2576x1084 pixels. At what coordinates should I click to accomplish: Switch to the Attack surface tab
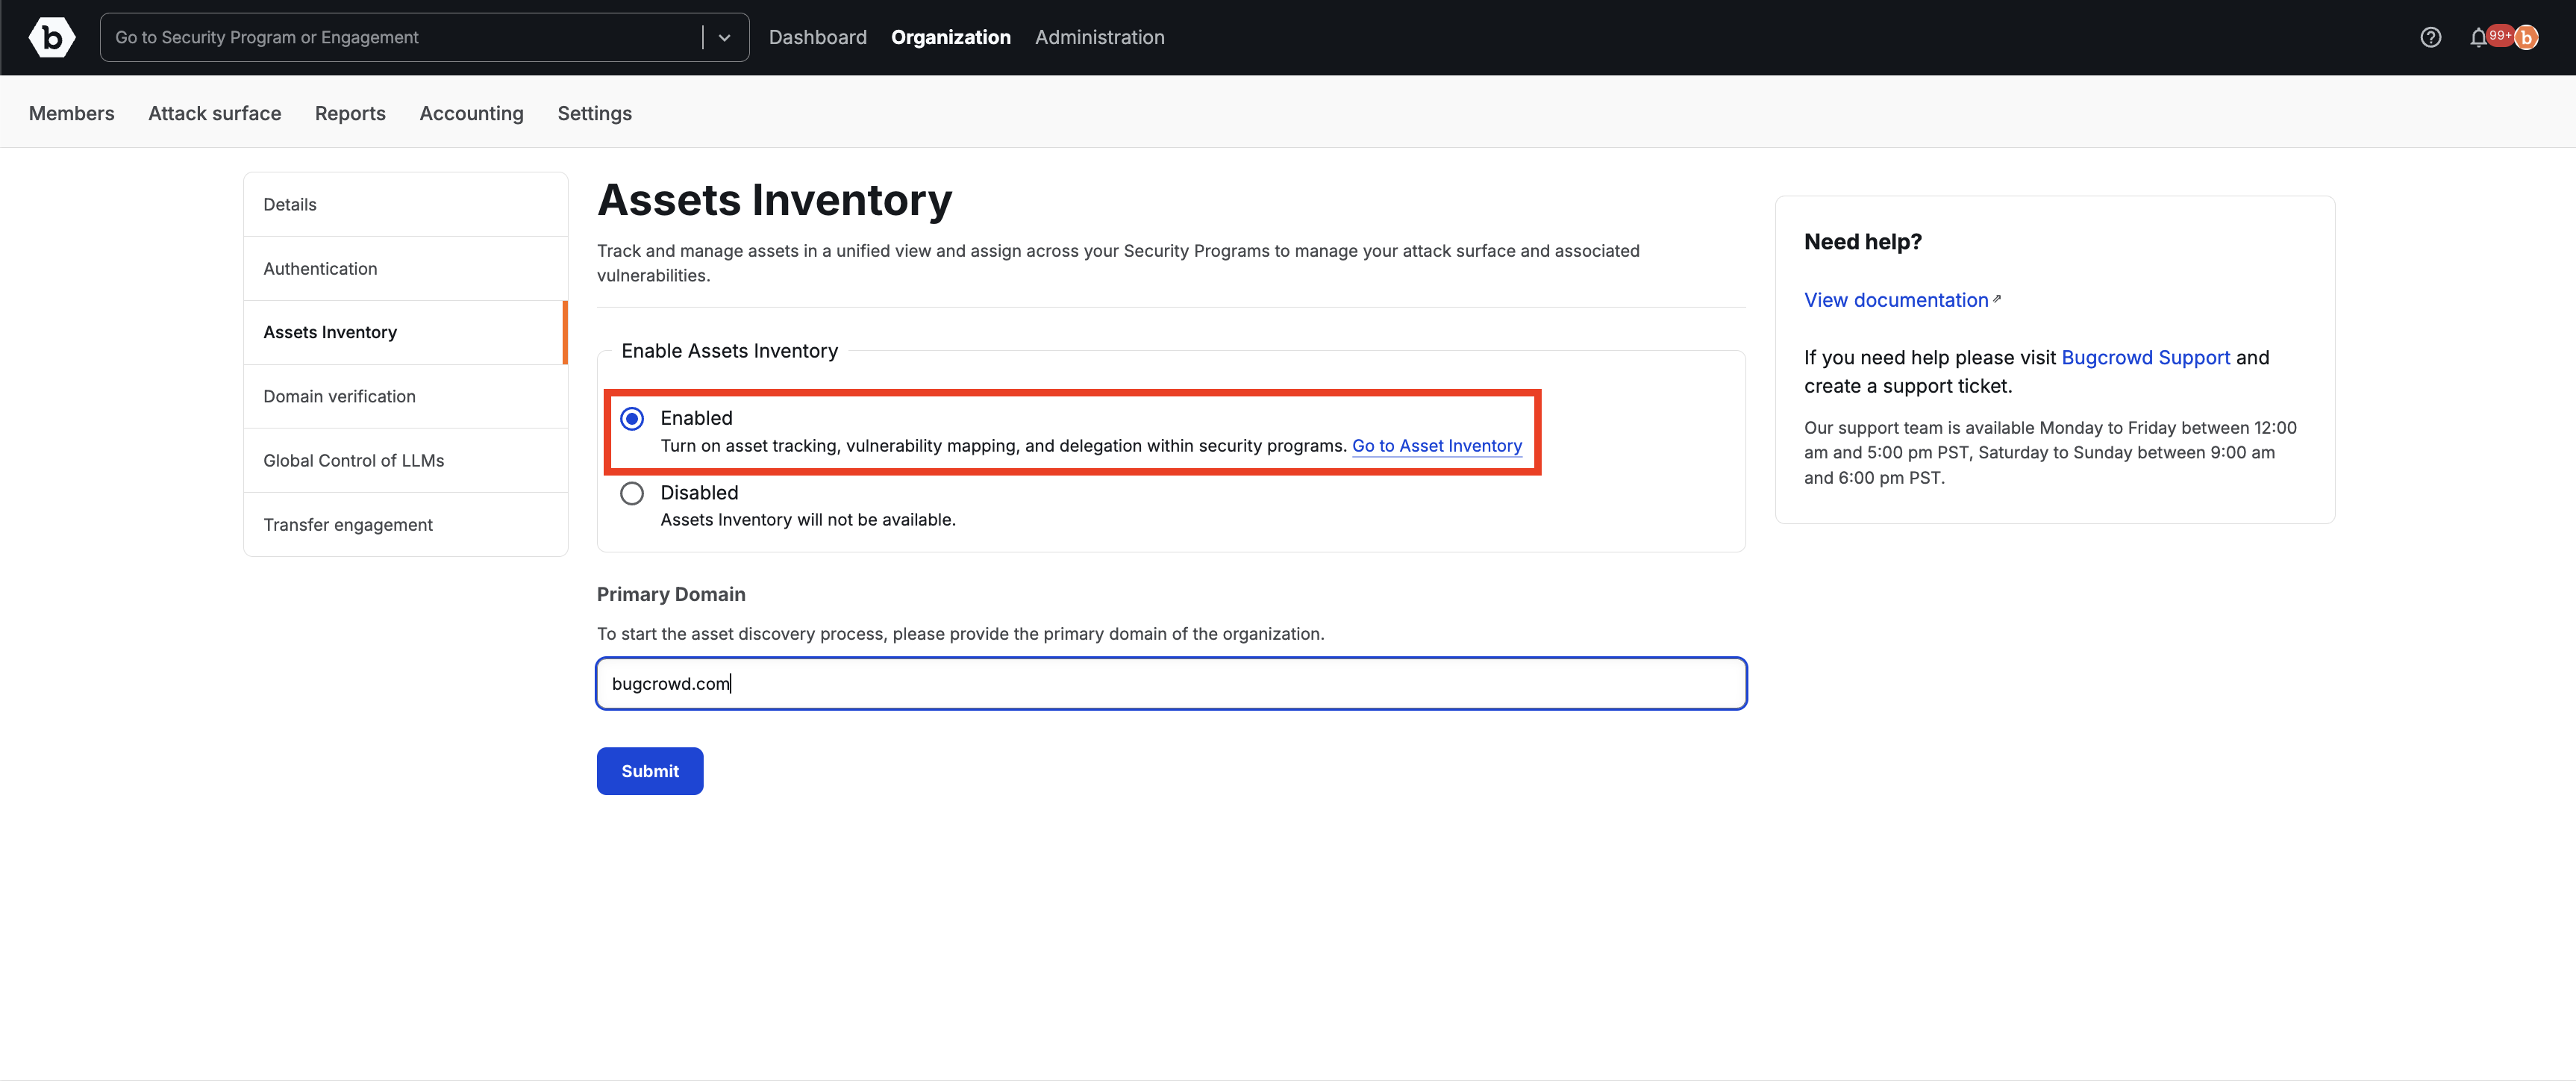tap(215, 113)
